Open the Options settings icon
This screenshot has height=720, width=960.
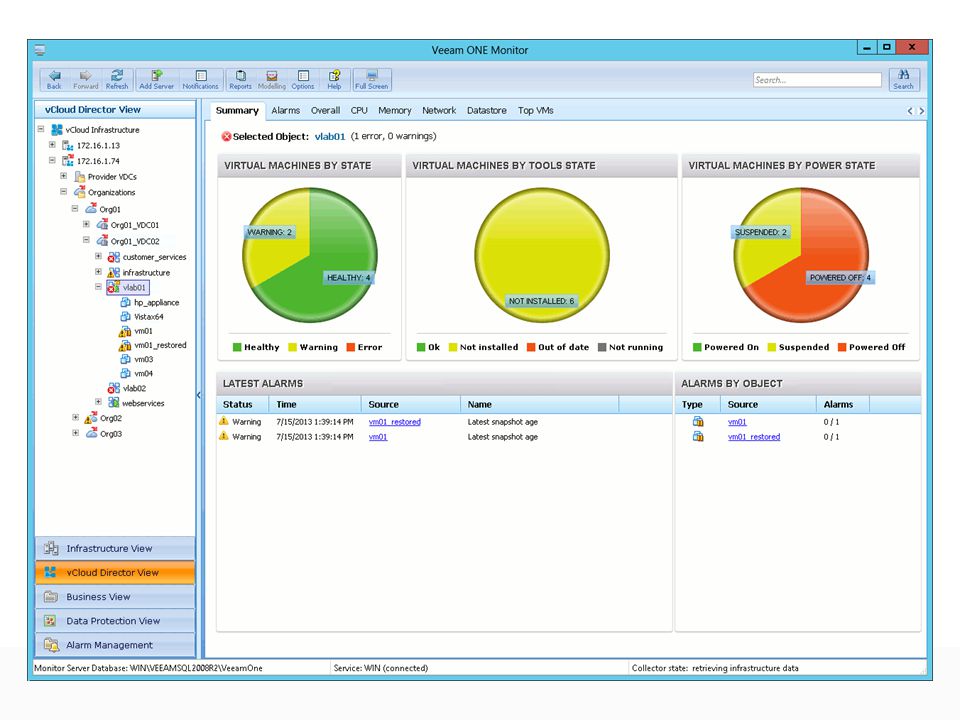pos(303,79)
